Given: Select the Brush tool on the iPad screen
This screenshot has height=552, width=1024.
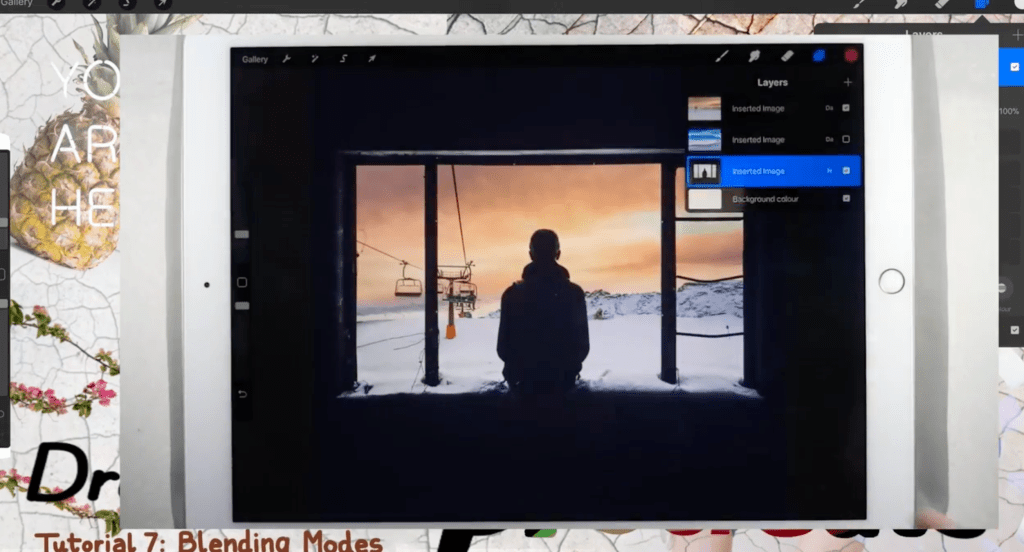Looking at the screenshot, I should click(x=722, y=57).
